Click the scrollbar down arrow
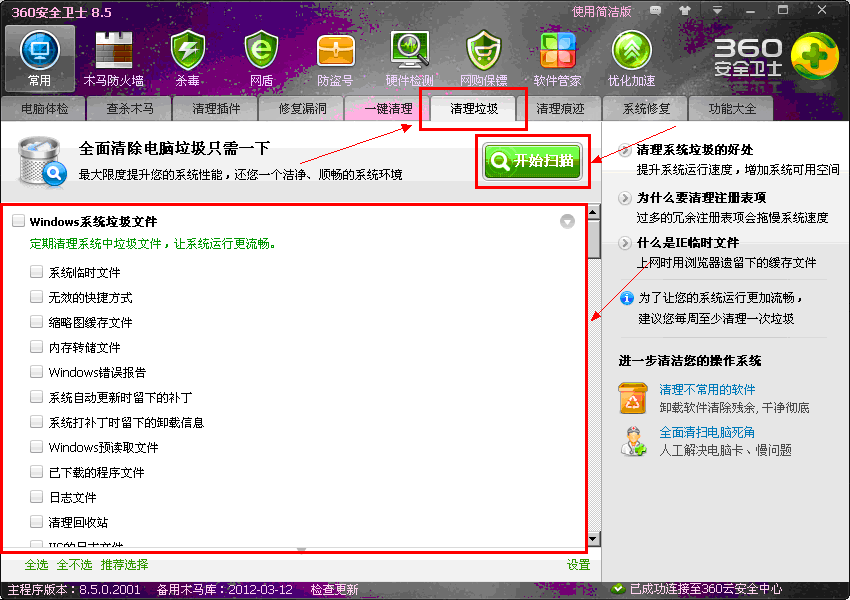This screenshot has height=600, width=850. click(594, 539)
